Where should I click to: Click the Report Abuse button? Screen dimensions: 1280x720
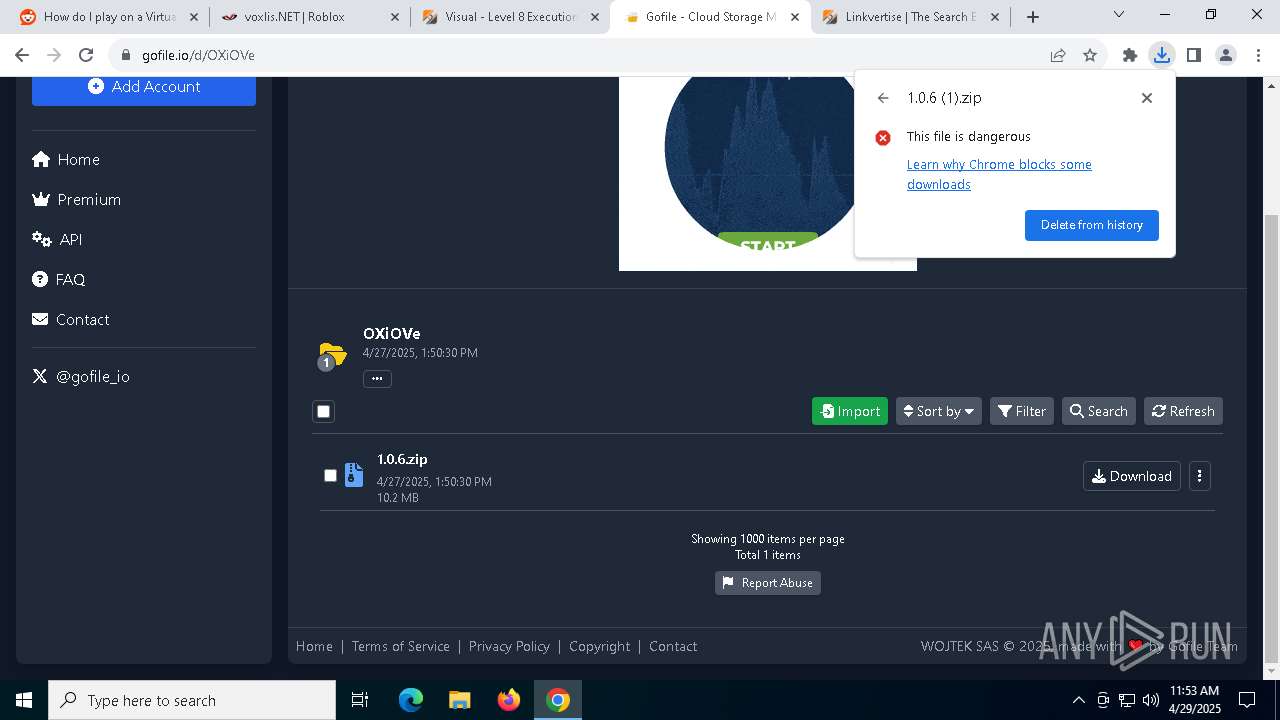(768, 583)
